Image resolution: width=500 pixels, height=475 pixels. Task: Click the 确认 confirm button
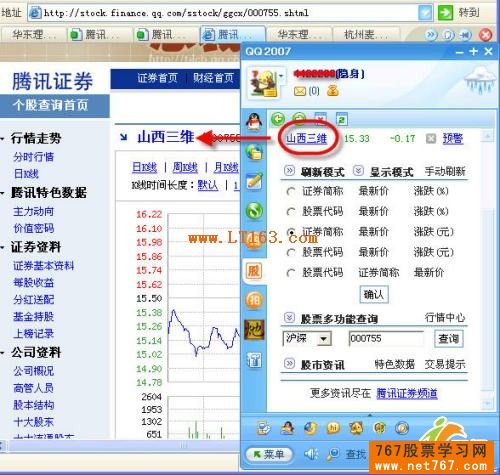(x=374, y=294)
